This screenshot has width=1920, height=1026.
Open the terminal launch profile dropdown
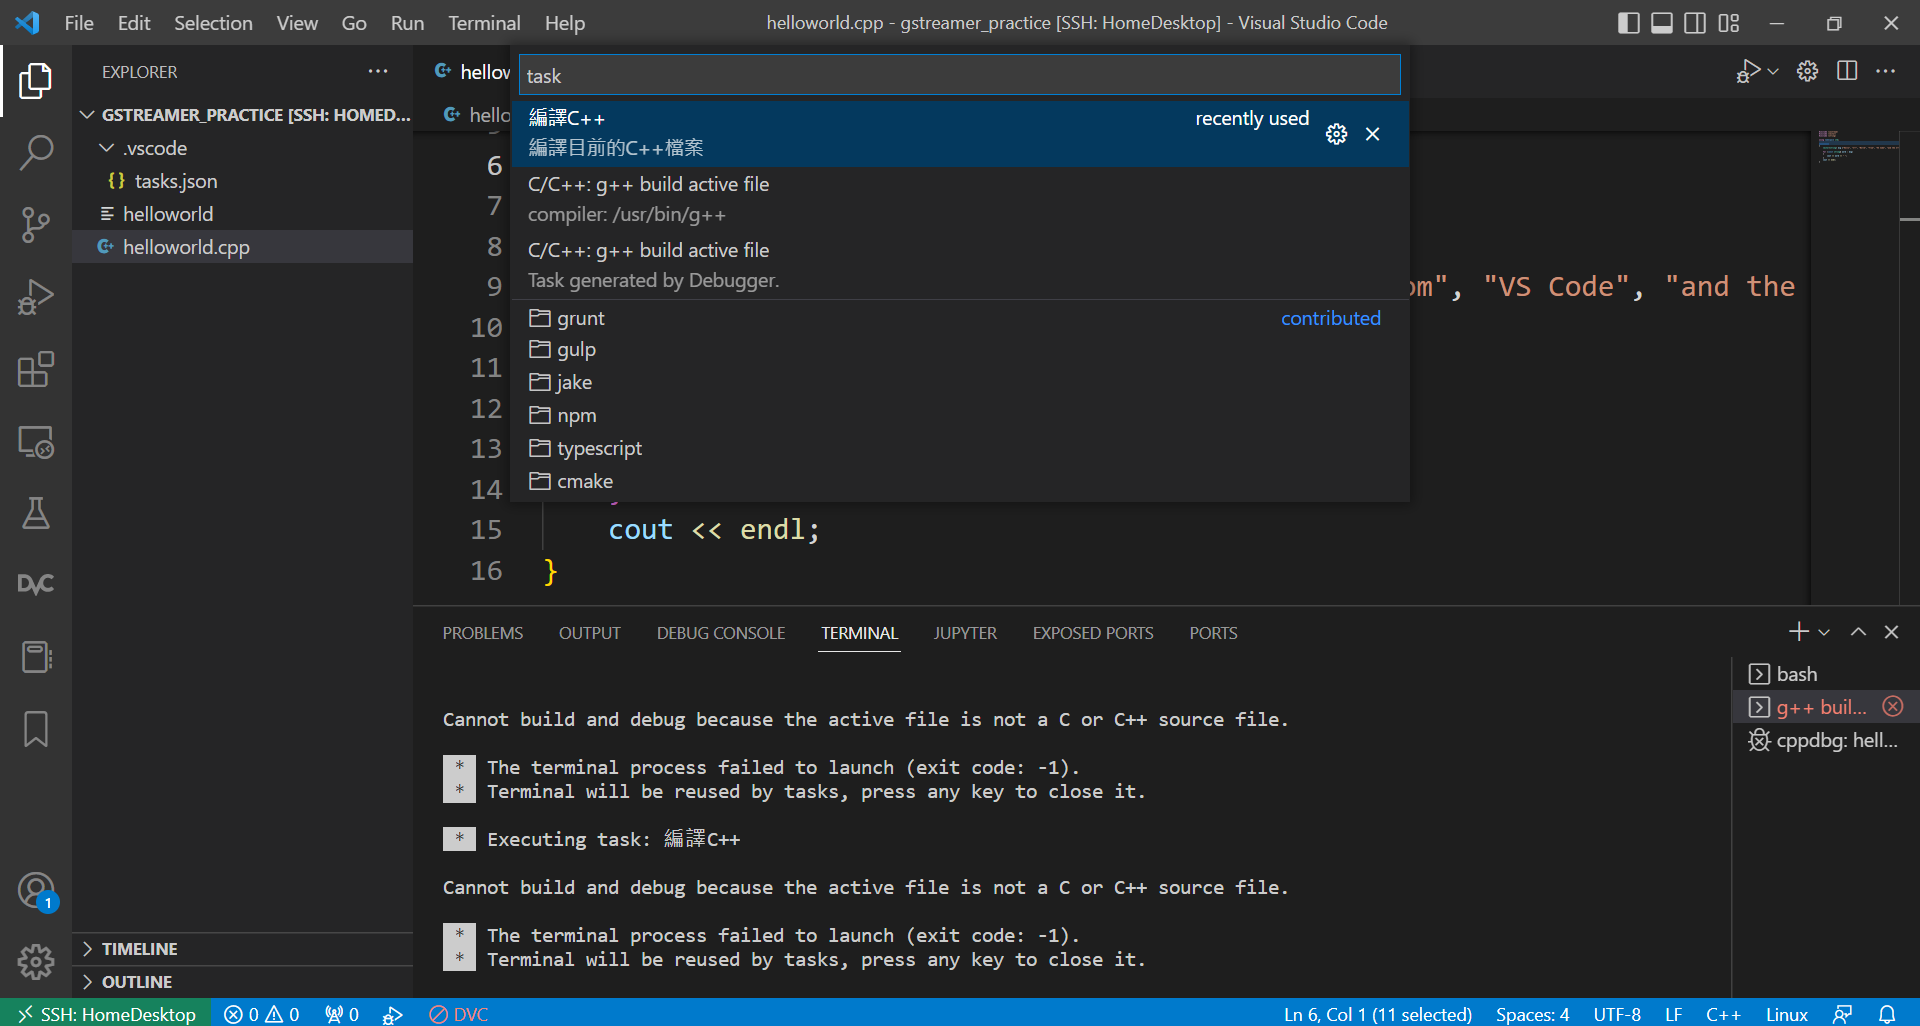(1824, 632)
